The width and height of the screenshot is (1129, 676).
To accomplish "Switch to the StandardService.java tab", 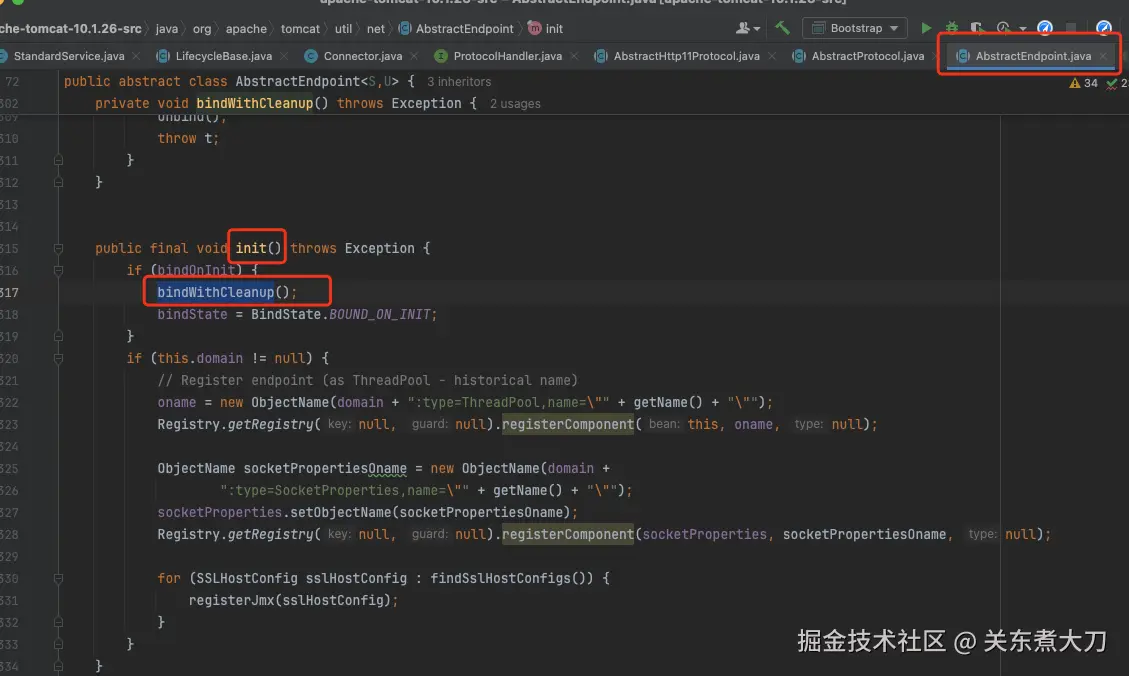I will [68, 56].
